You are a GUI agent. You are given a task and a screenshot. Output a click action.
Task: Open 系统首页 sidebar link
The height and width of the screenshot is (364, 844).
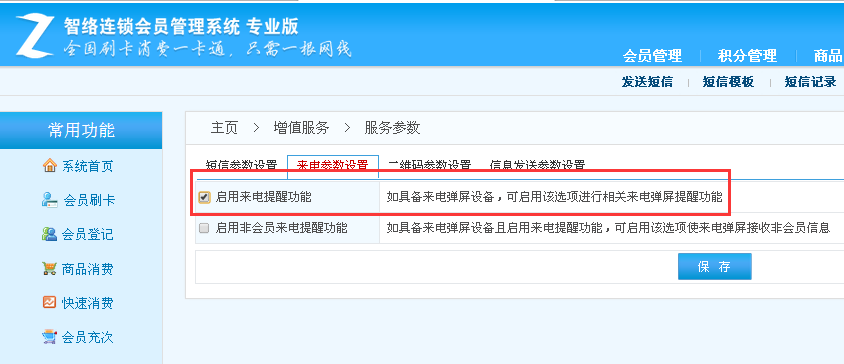(87, 166)
